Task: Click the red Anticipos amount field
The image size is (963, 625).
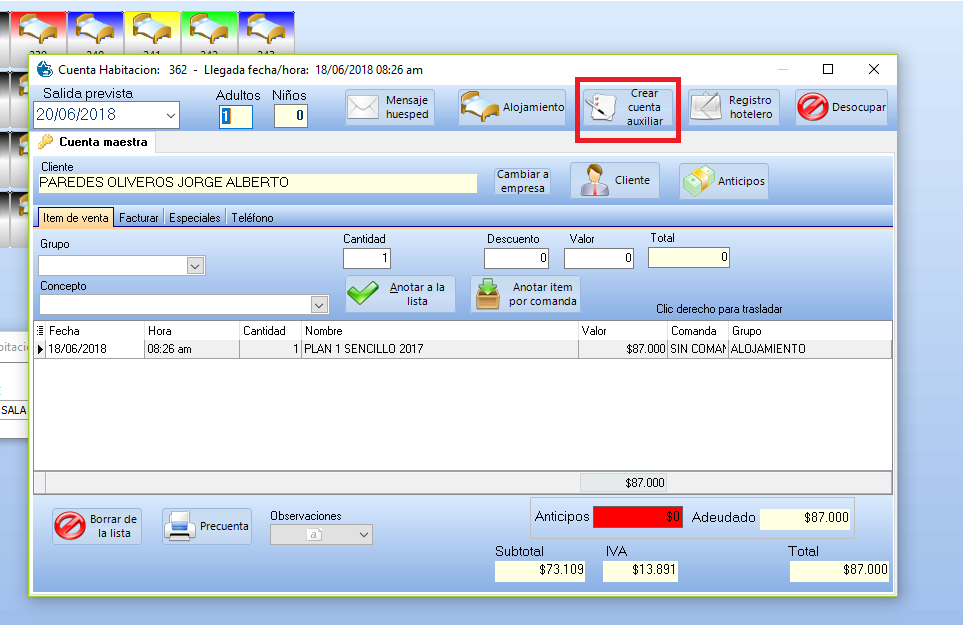Action: [637, 517]
